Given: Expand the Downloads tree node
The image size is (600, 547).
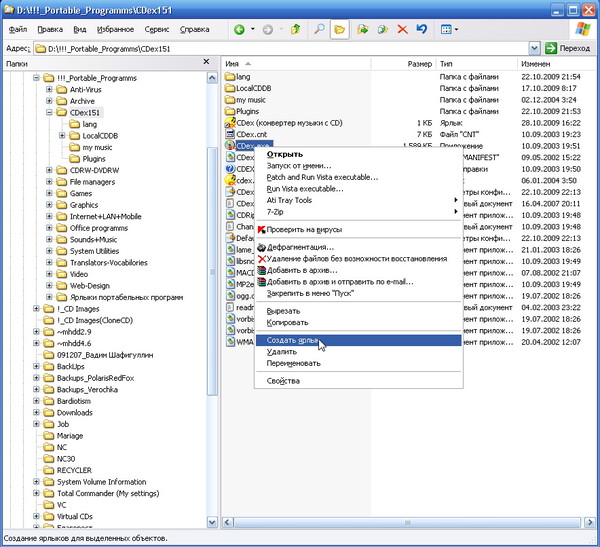Looking at the screenshot, I should pos(36,412).
